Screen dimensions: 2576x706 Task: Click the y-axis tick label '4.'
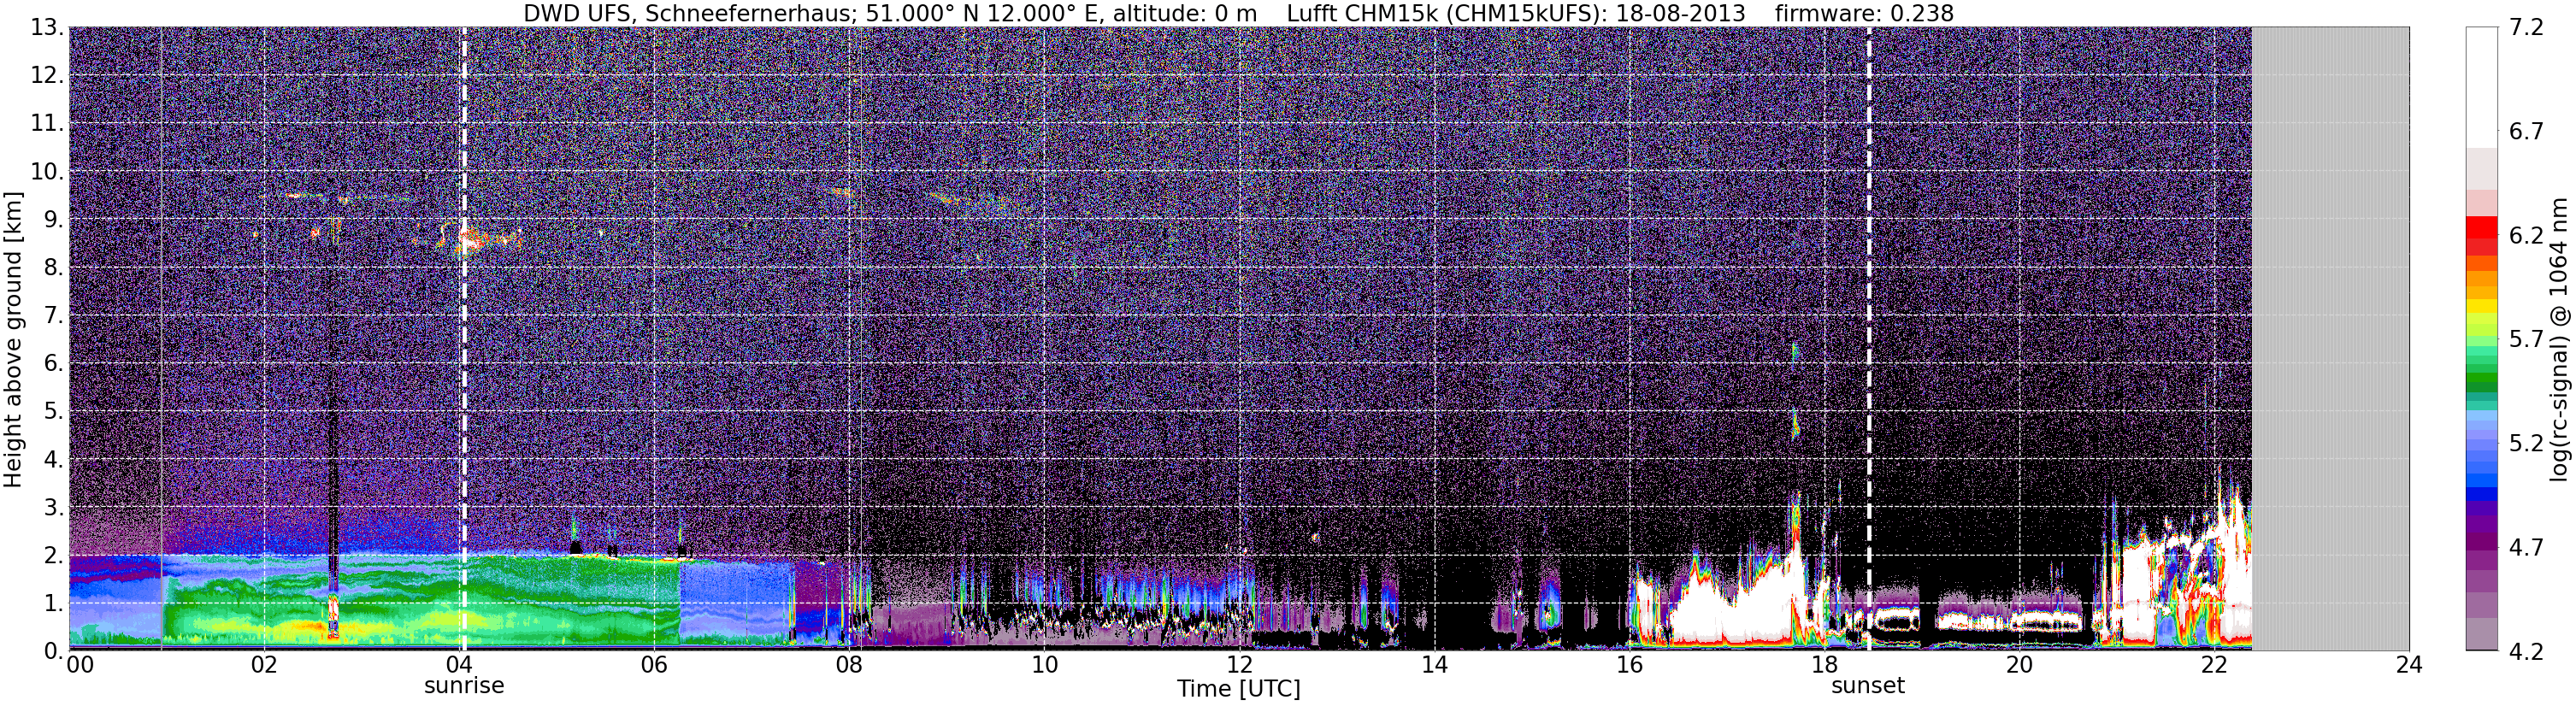pos(54,460)
